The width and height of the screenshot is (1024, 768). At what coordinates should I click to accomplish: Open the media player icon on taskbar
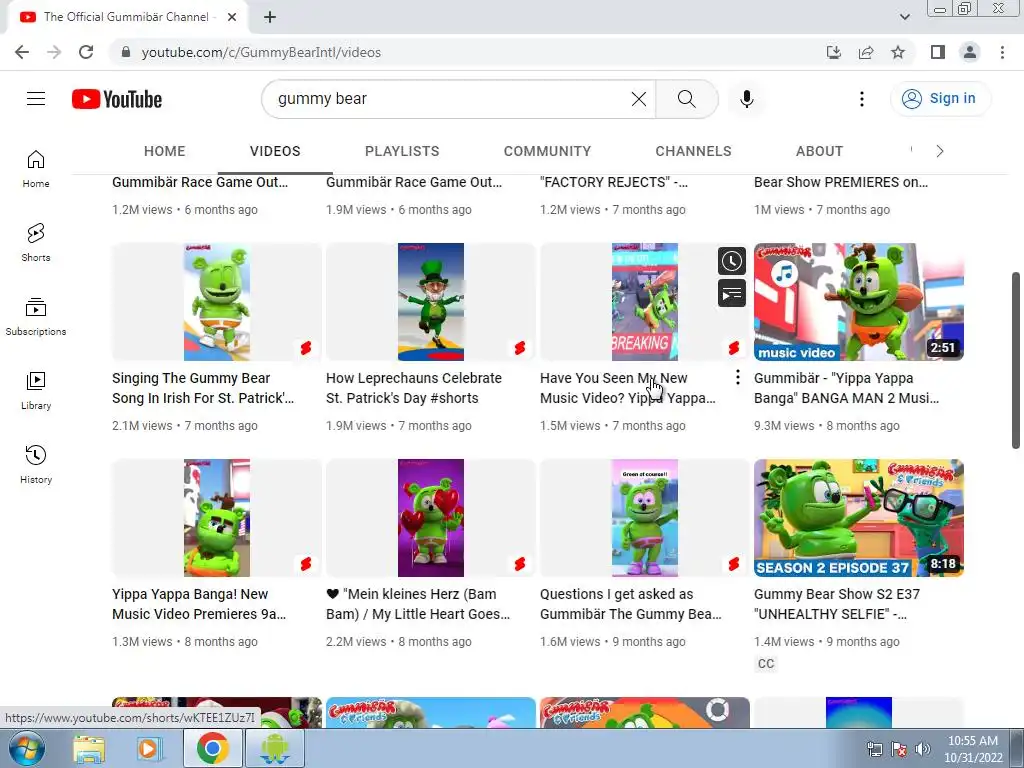pos(150,748)
